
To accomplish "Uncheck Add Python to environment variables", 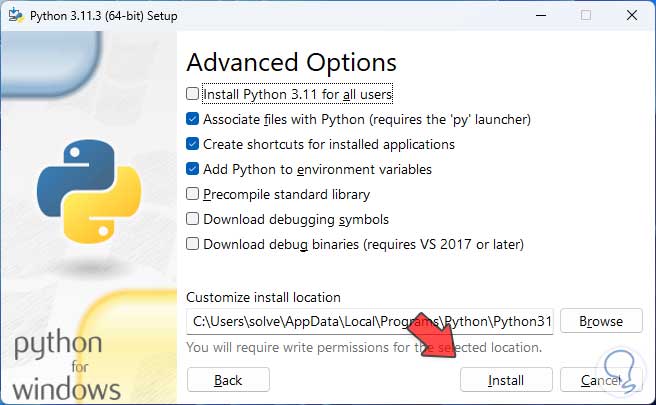I will (193, 169).
